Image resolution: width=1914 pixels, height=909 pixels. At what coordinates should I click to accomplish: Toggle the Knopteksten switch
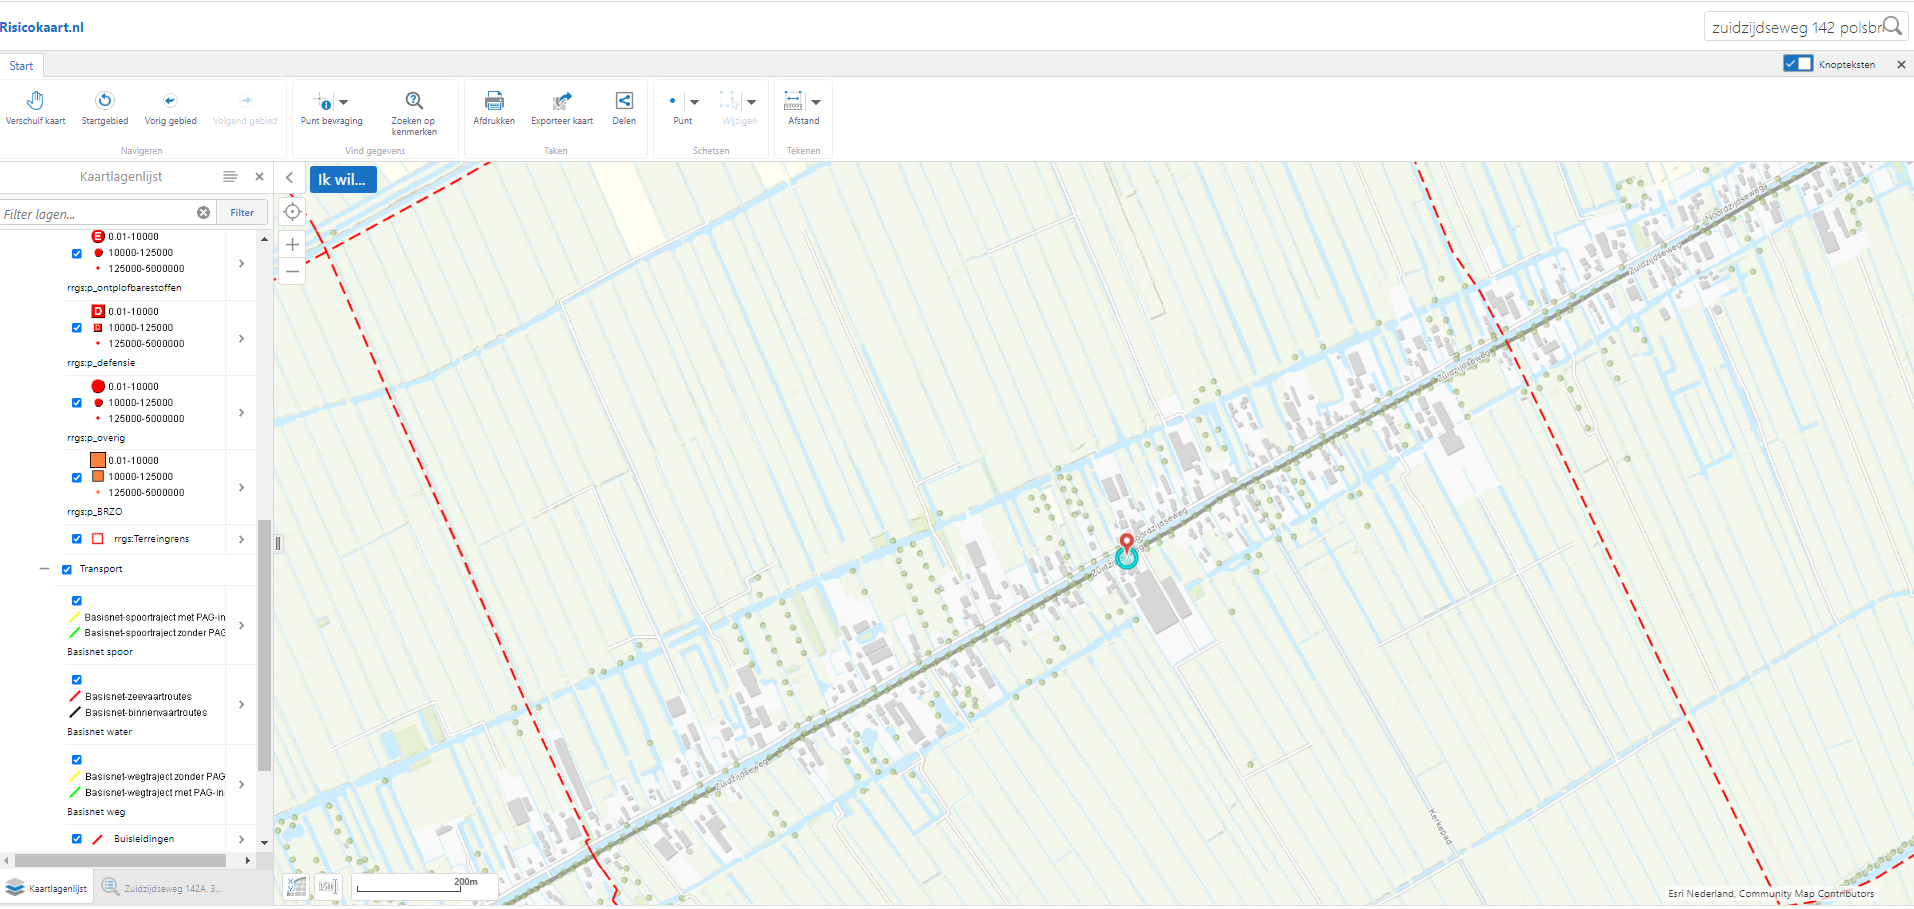pos(1797,64)
